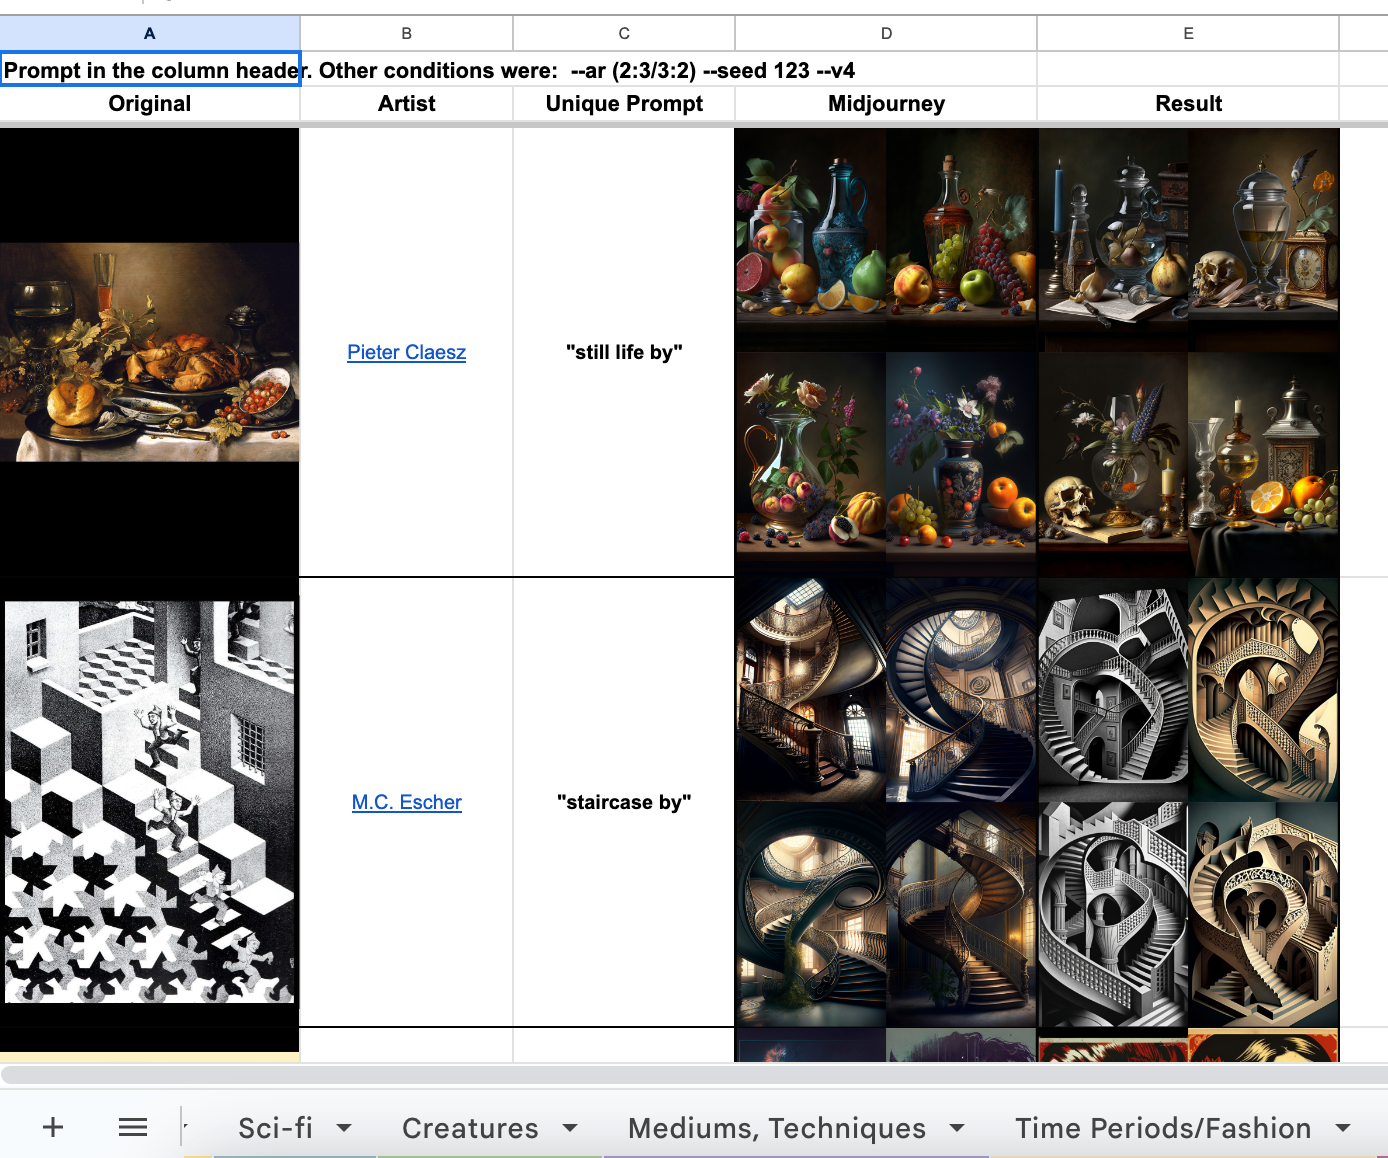The width and height of the screenshot is (1388, 1158).
Task: Expand the Mediums, Techniques tab dropdown arrow
Action: [957, 1128]
